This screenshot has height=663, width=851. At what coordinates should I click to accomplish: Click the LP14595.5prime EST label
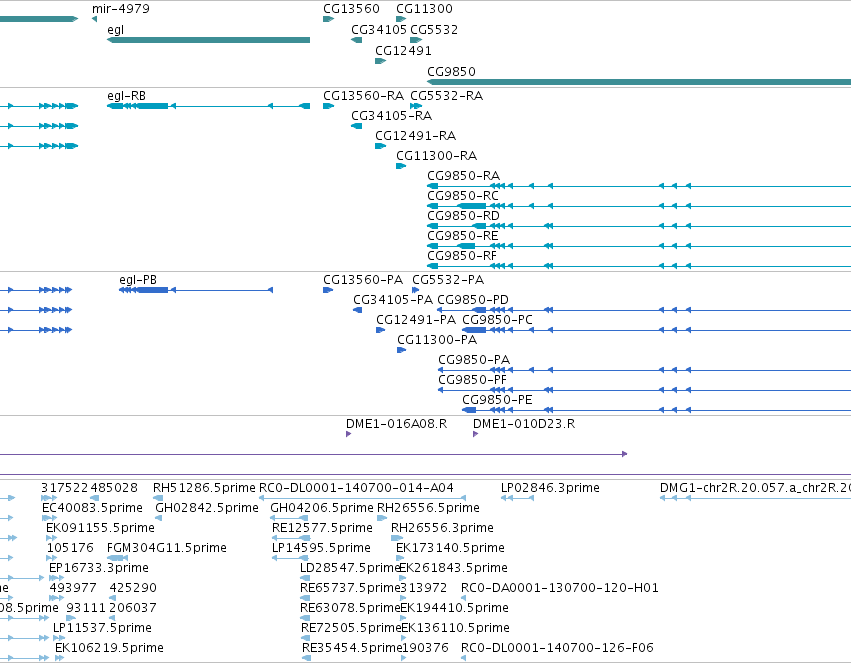click(x=321, y=549)
